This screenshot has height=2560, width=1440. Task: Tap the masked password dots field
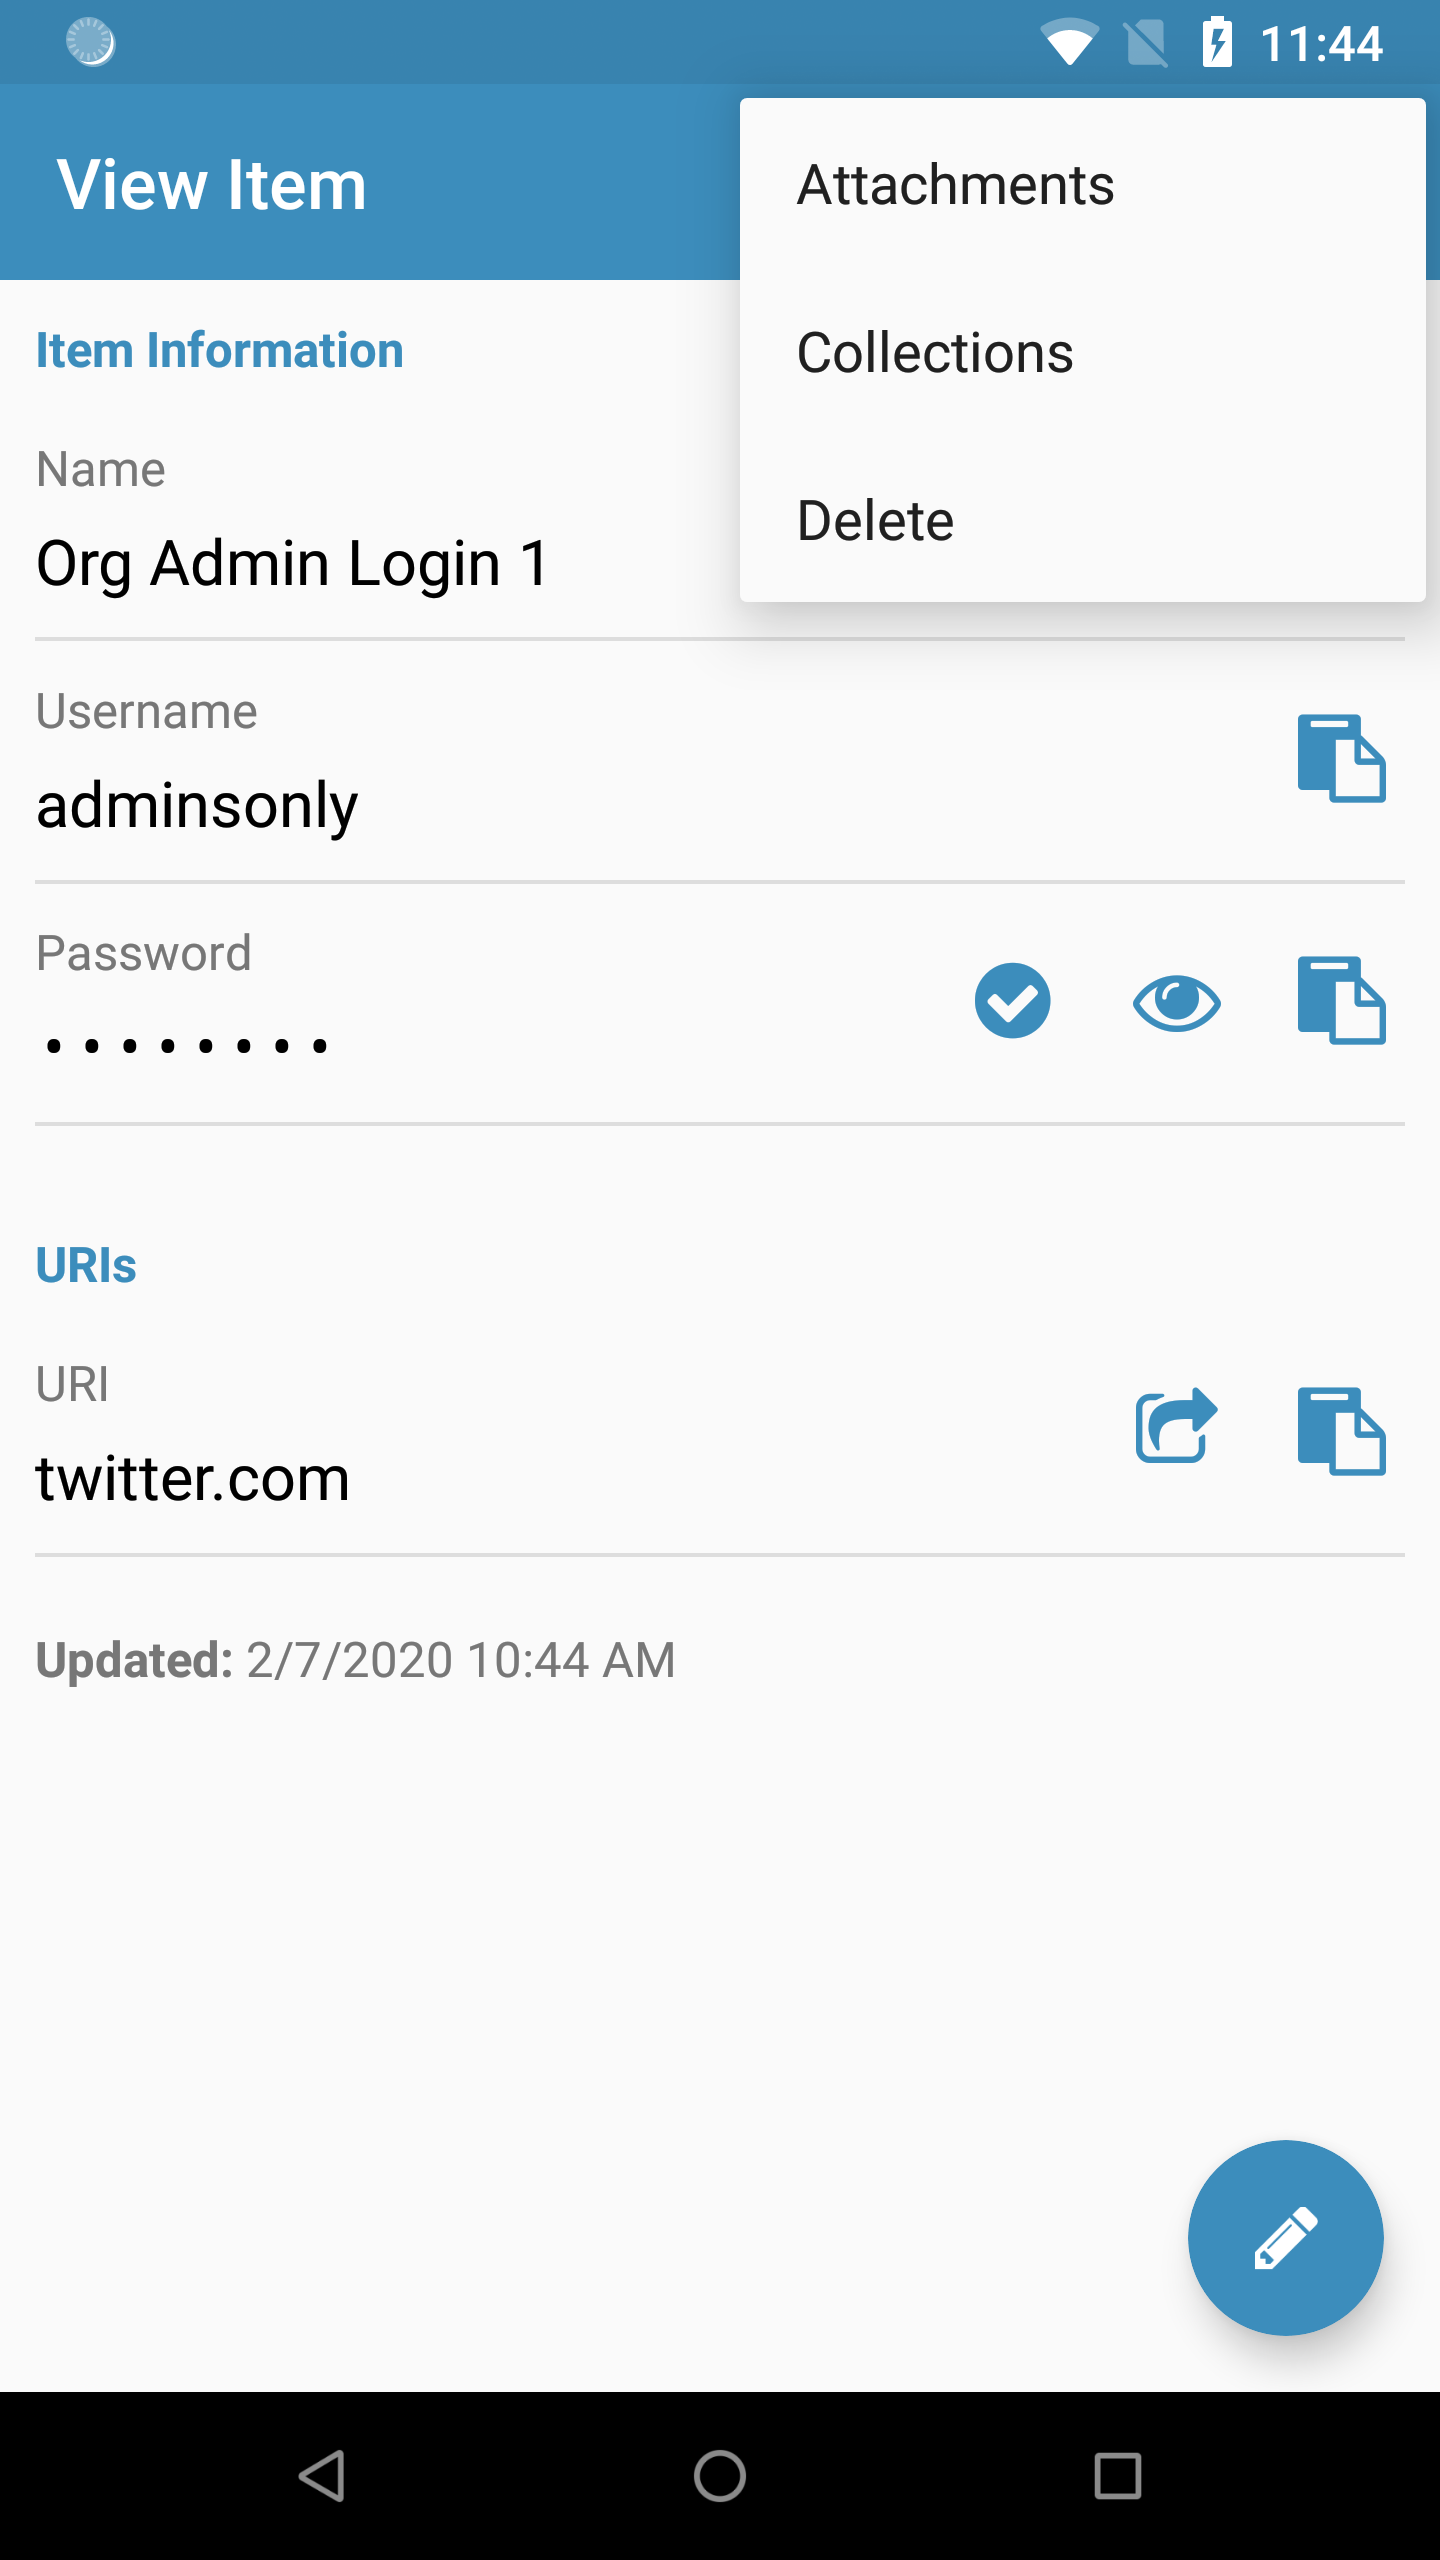[187, 1046]
